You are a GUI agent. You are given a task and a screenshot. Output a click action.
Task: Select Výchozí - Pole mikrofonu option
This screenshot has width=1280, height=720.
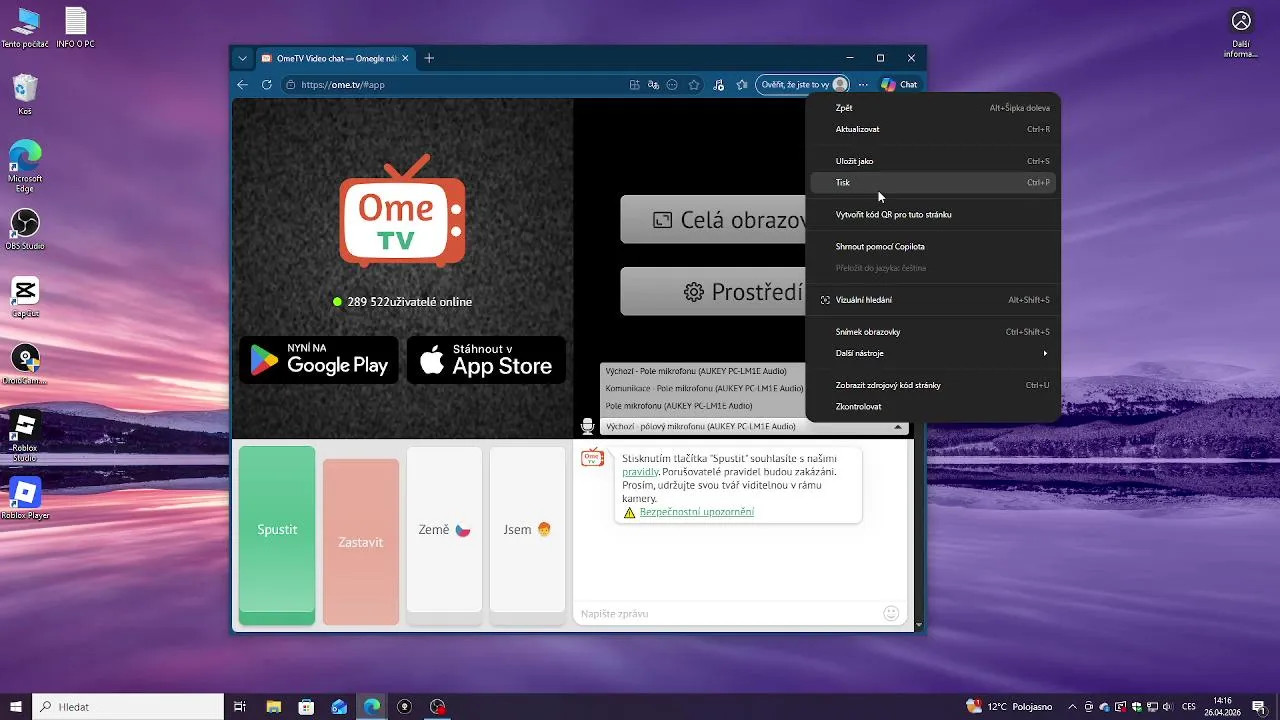pos(703,371)
